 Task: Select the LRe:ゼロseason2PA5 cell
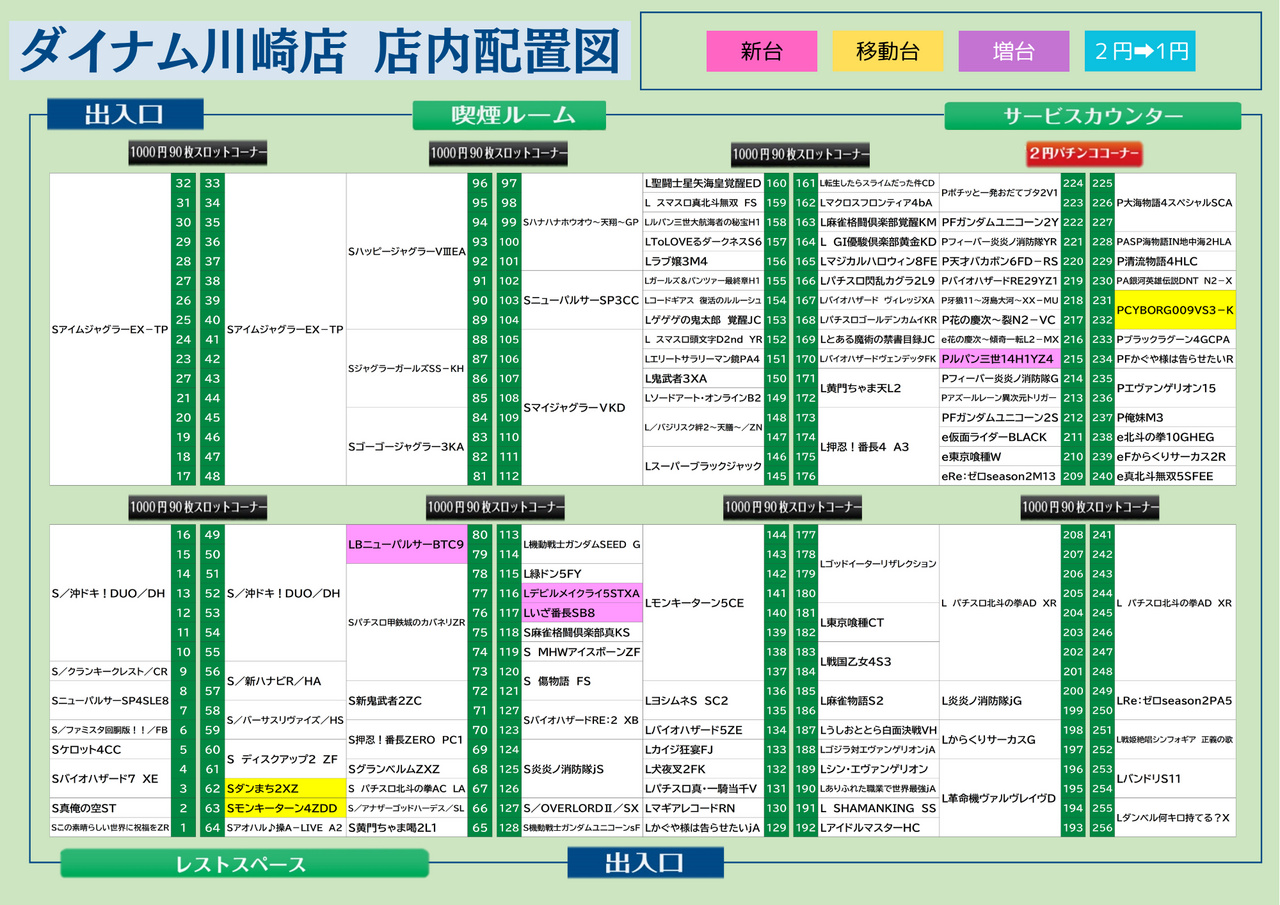coord(1175,700)
